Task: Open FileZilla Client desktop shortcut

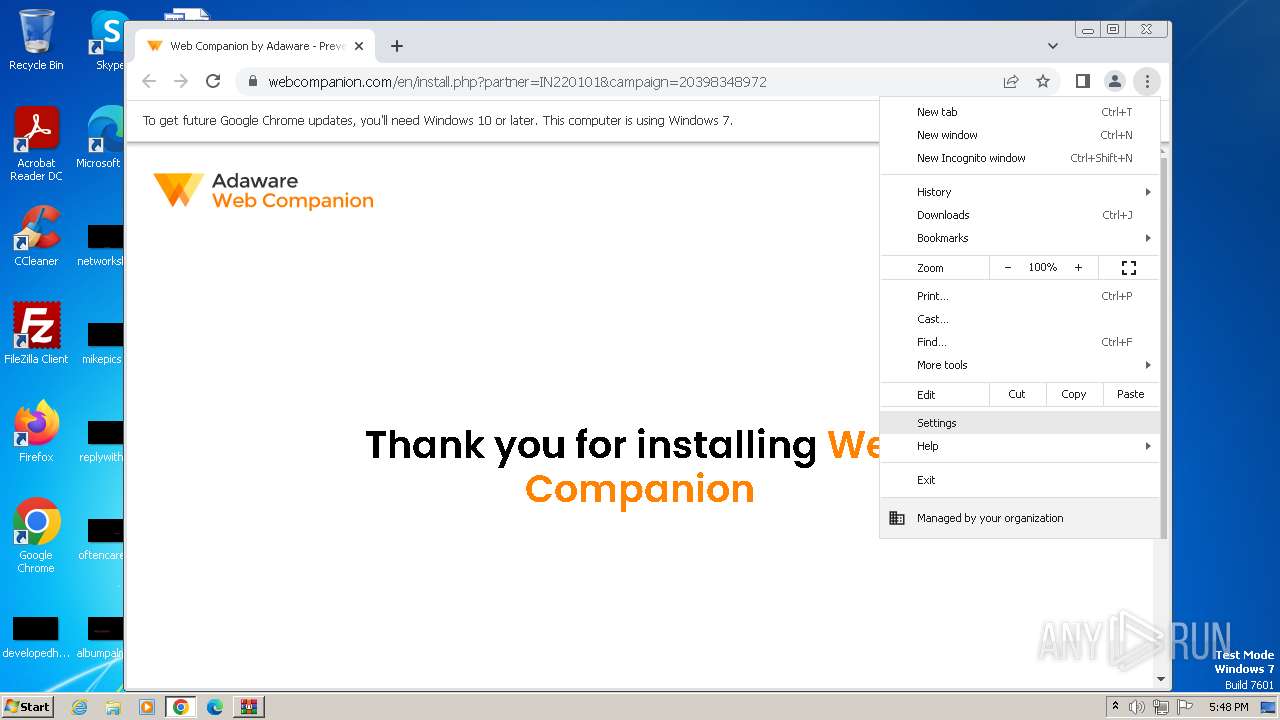Action: pos(36,334)
